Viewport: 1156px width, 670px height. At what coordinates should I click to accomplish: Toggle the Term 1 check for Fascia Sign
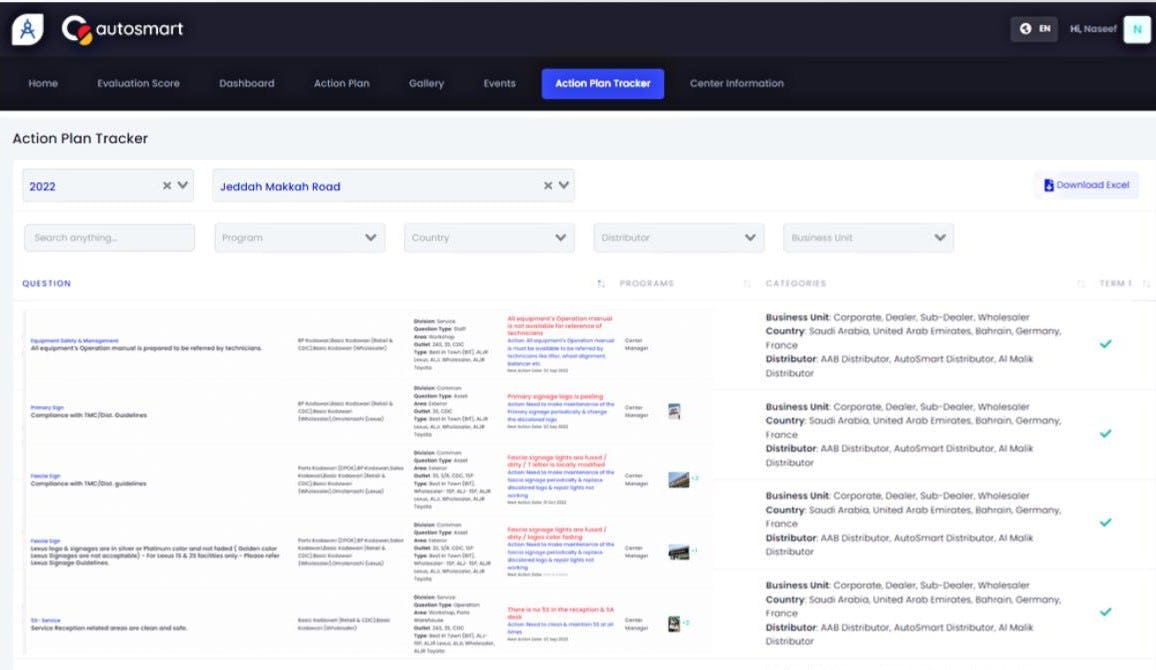(x=1106, y=522)
